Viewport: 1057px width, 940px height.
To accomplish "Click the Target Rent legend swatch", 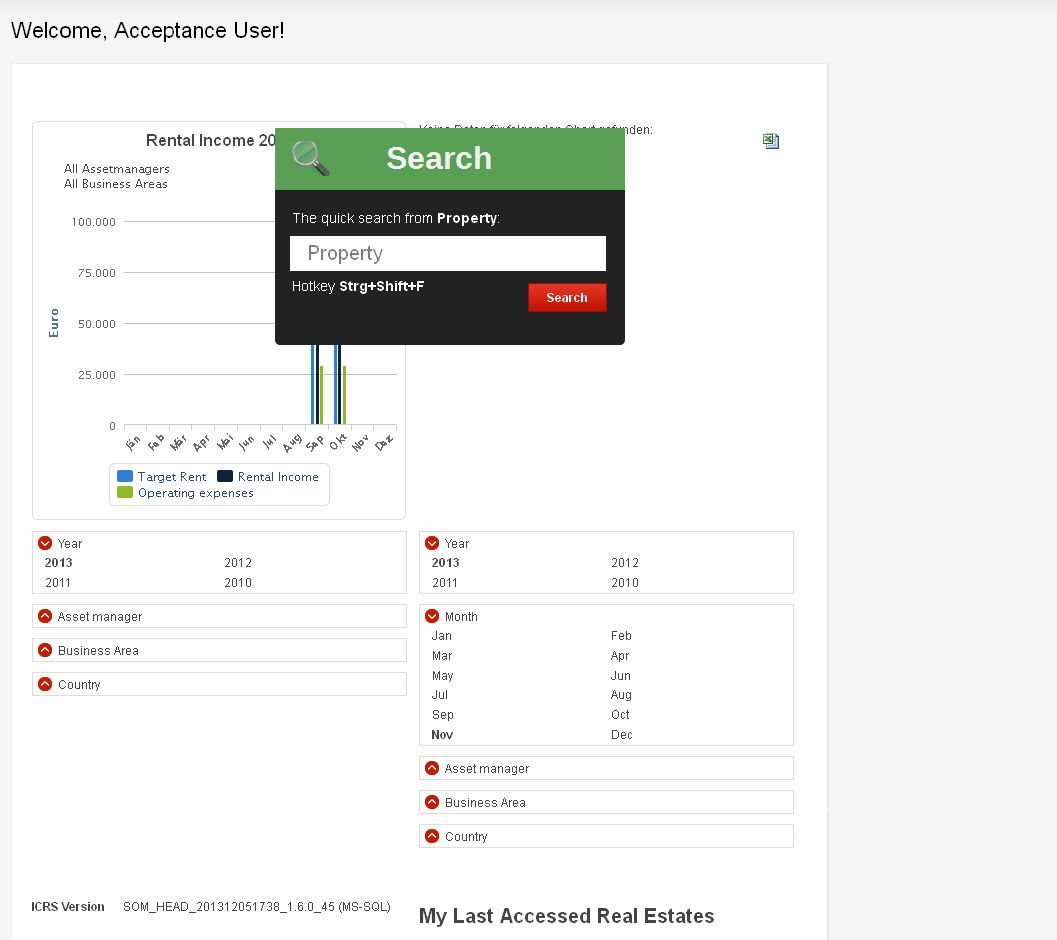I will (125, 477).
